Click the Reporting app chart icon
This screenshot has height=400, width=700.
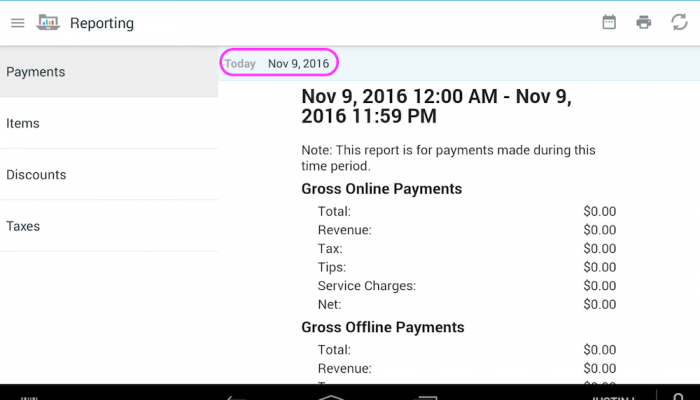pyautogui.click(x=48, y=23)
